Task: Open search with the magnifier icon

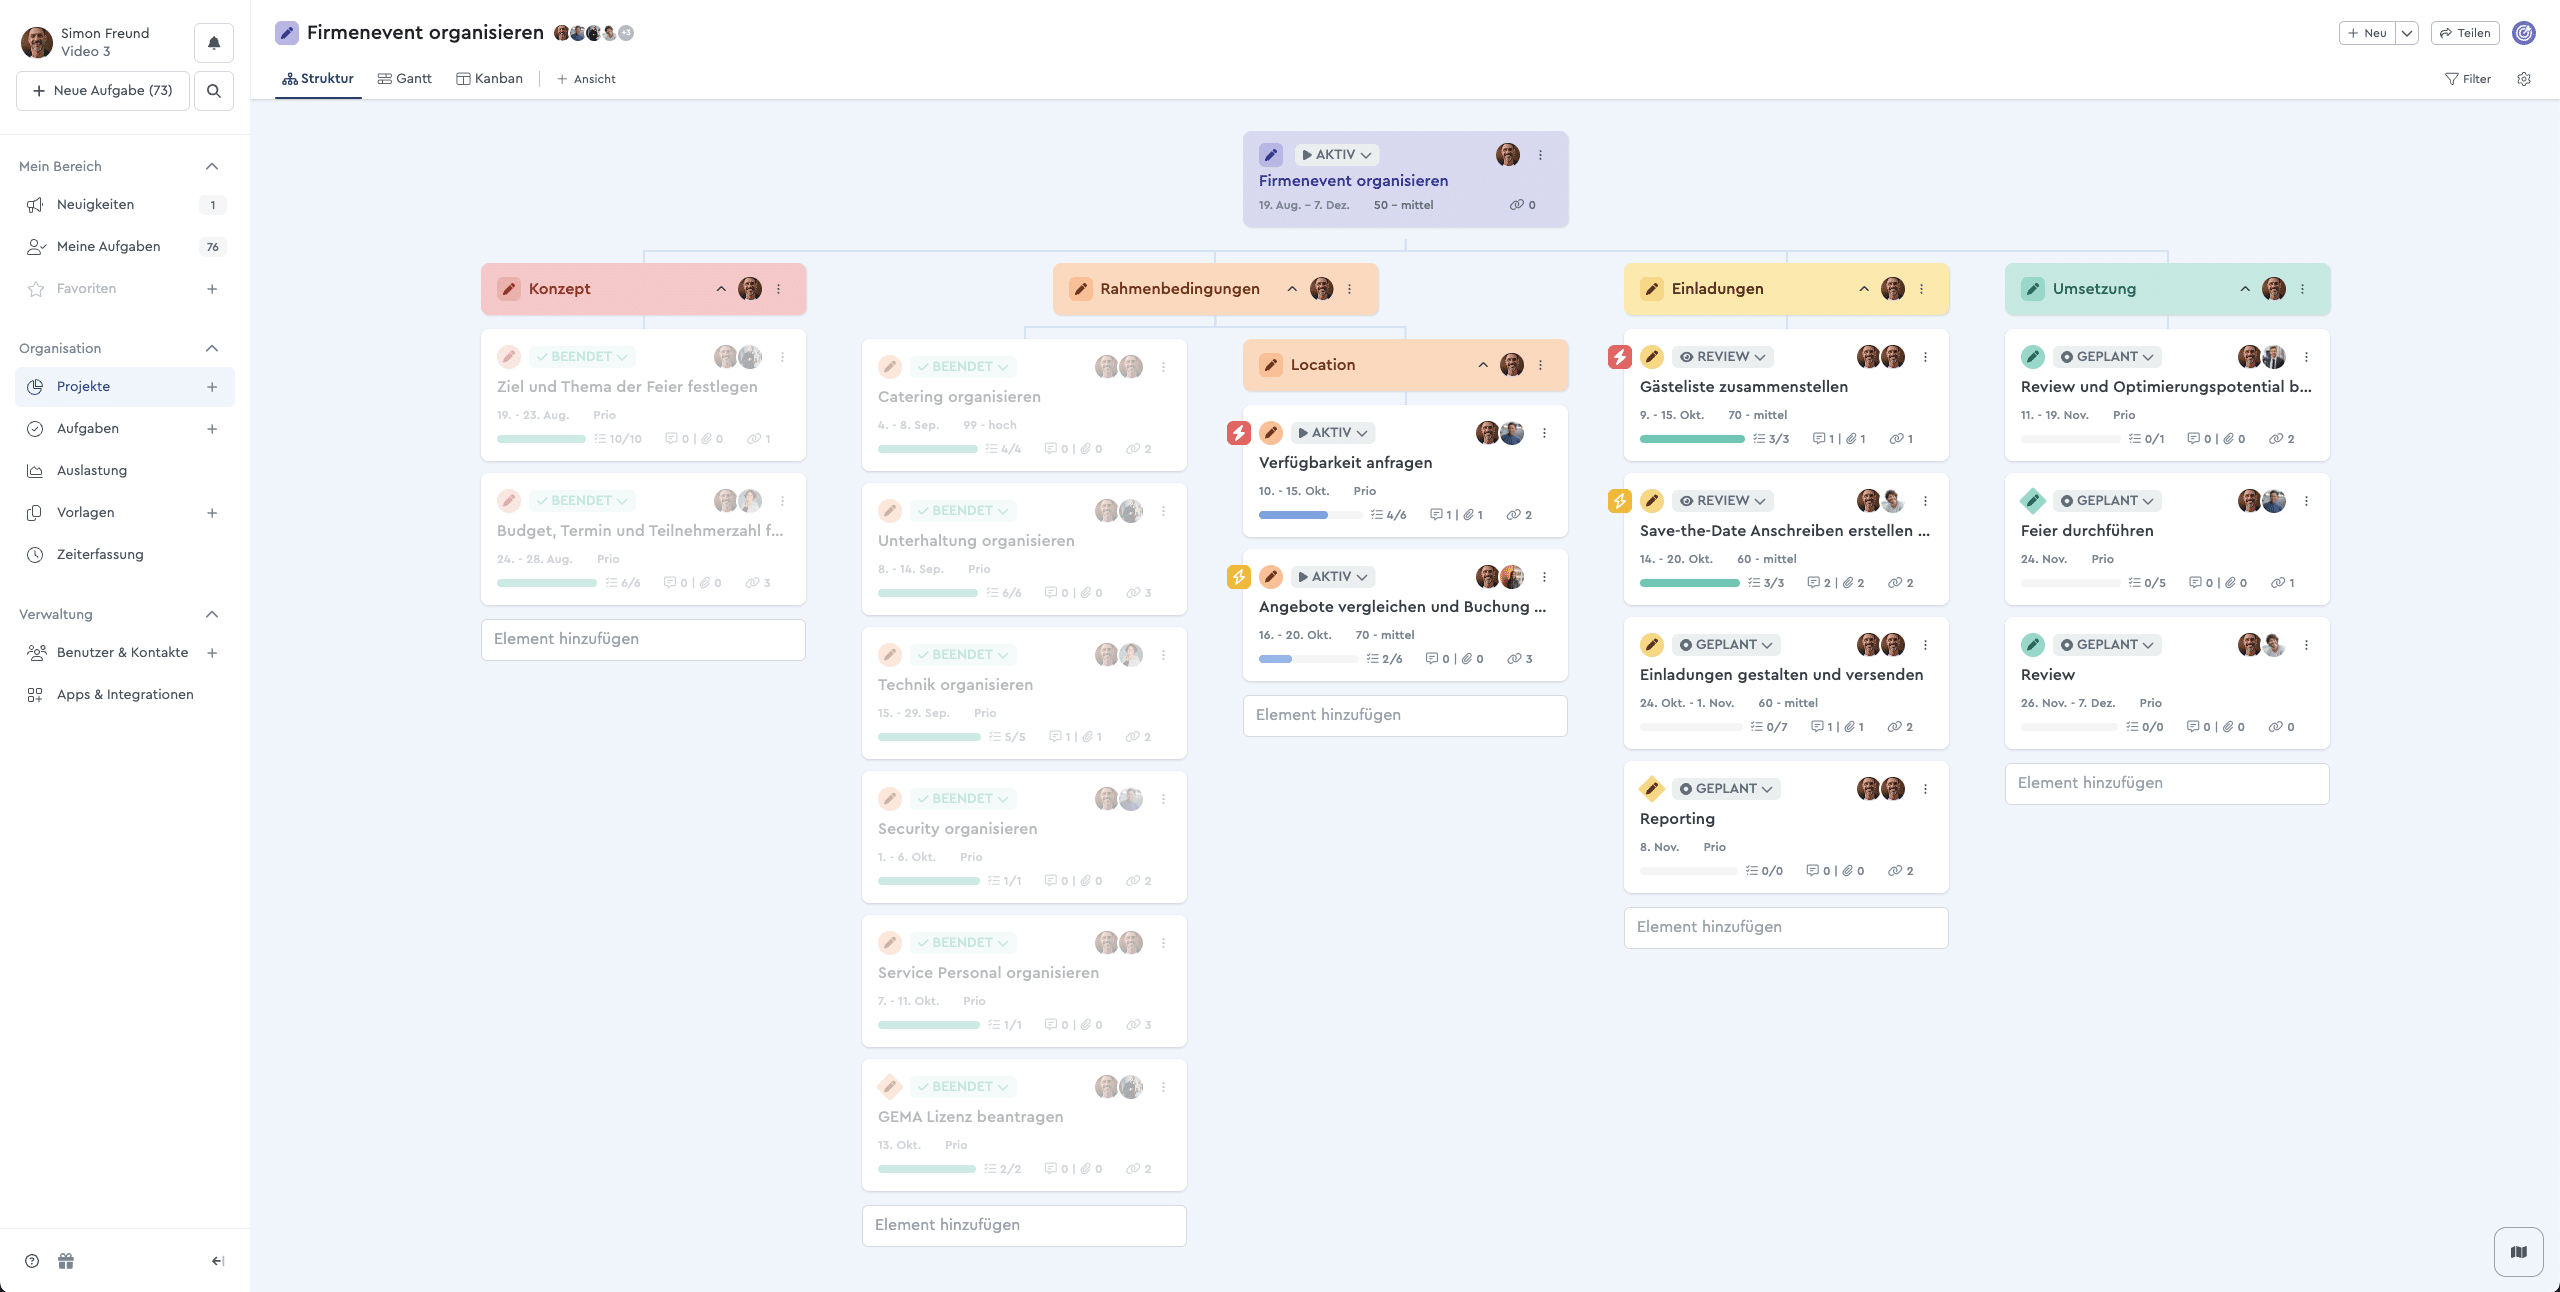Action: 214,91
